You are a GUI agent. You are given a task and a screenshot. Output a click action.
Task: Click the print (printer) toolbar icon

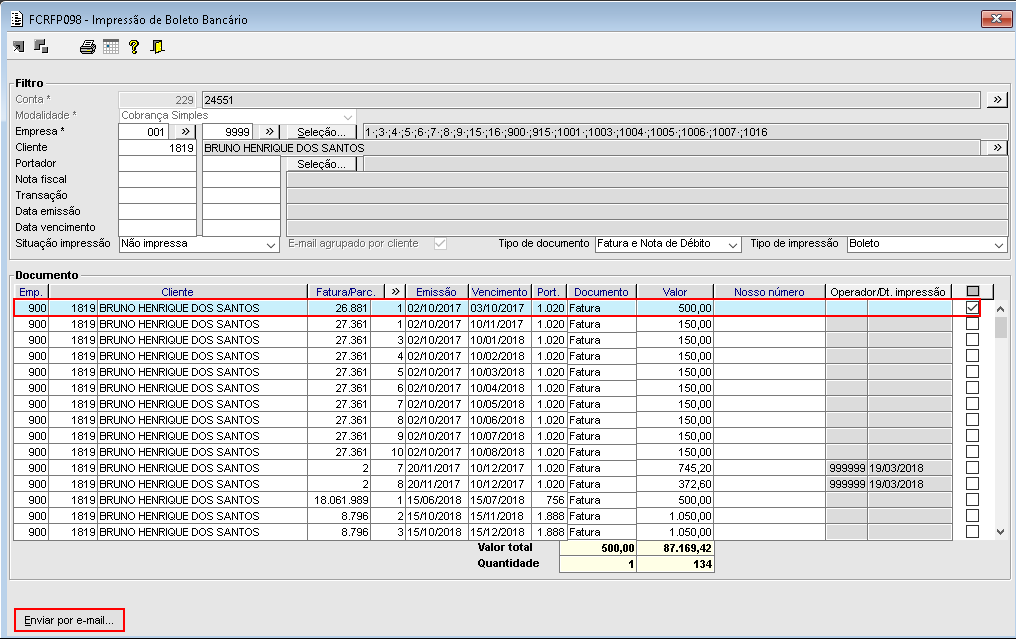pos(87,47)
